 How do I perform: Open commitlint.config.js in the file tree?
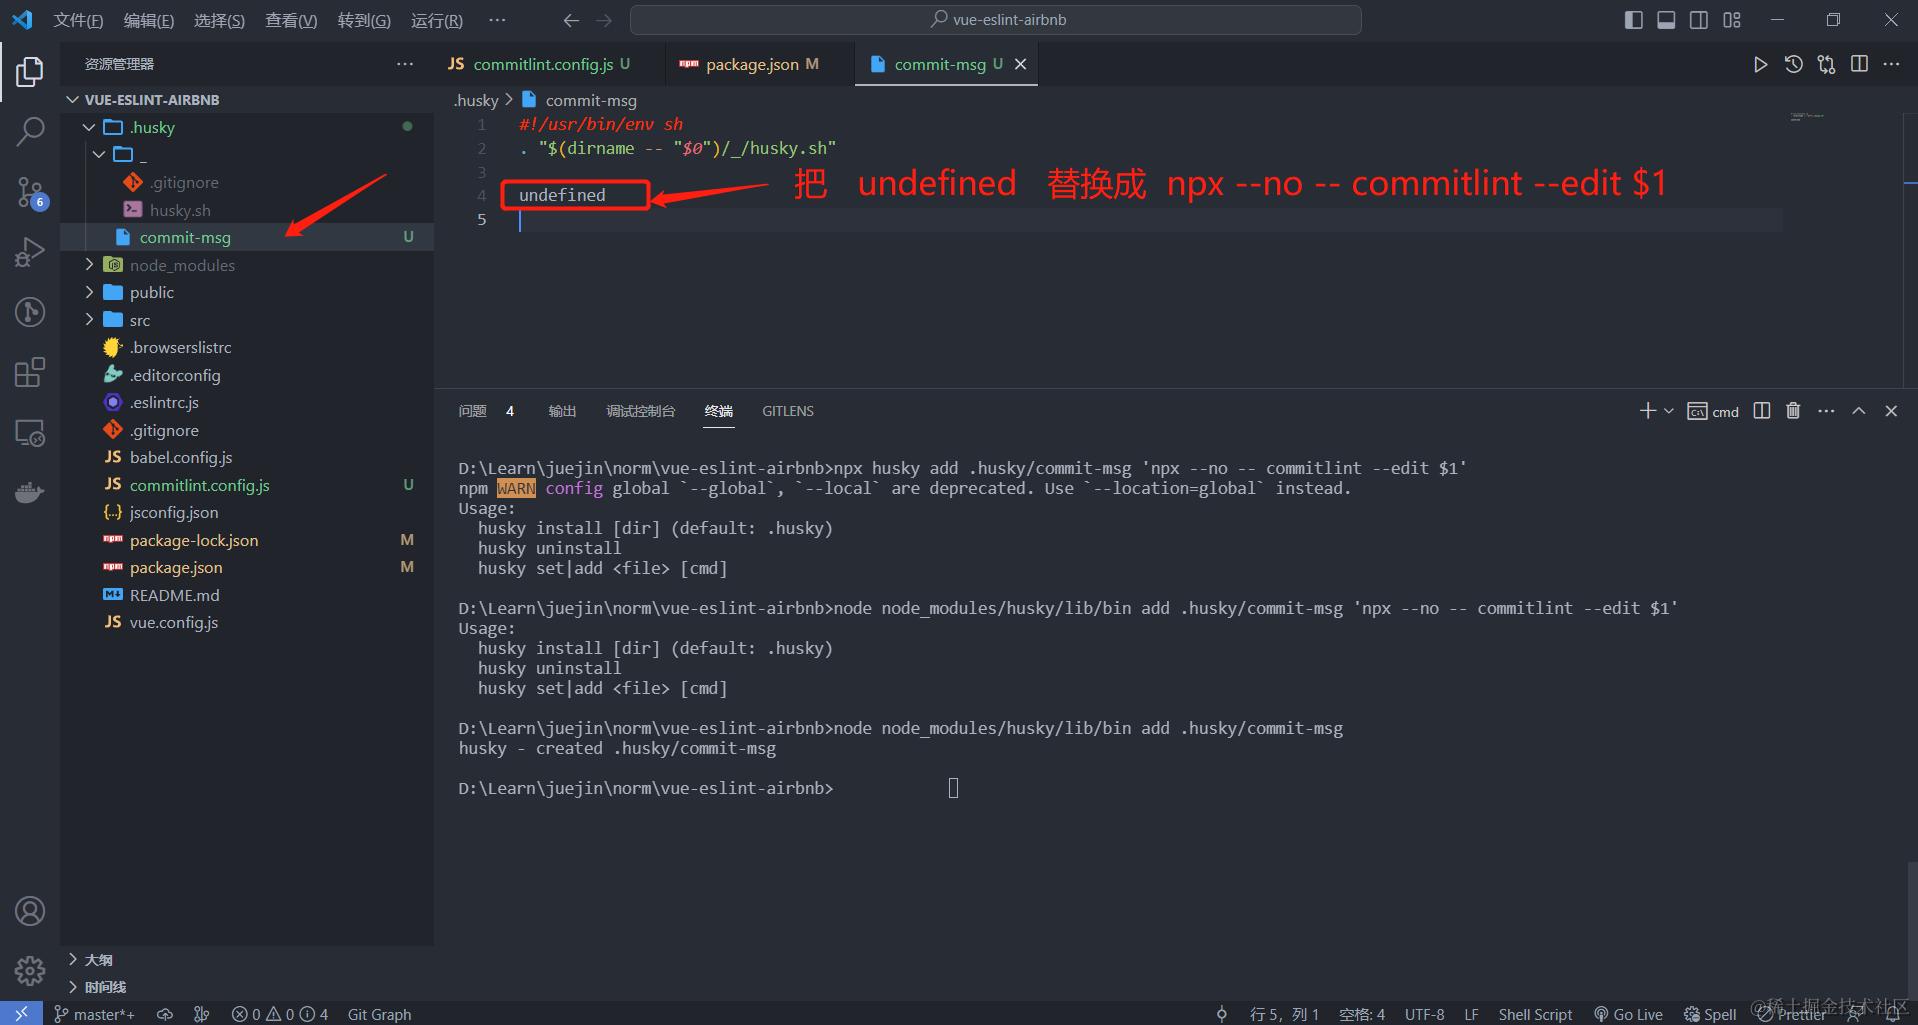pos(247,485)
